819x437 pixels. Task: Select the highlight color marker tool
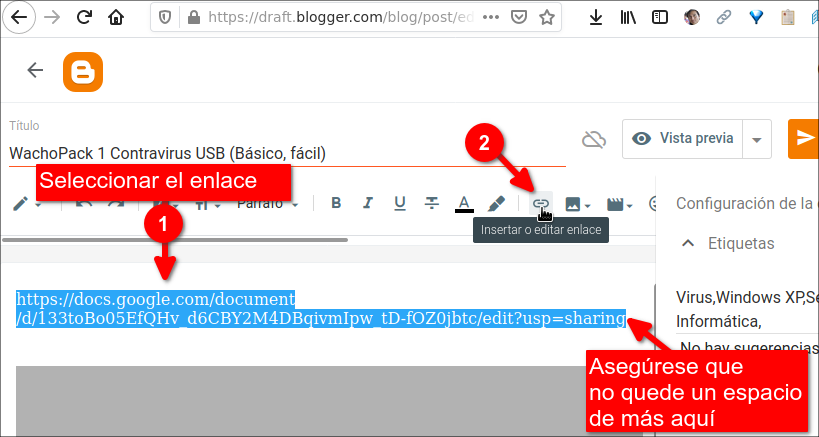pyautogui.click(x=496, y=204)
